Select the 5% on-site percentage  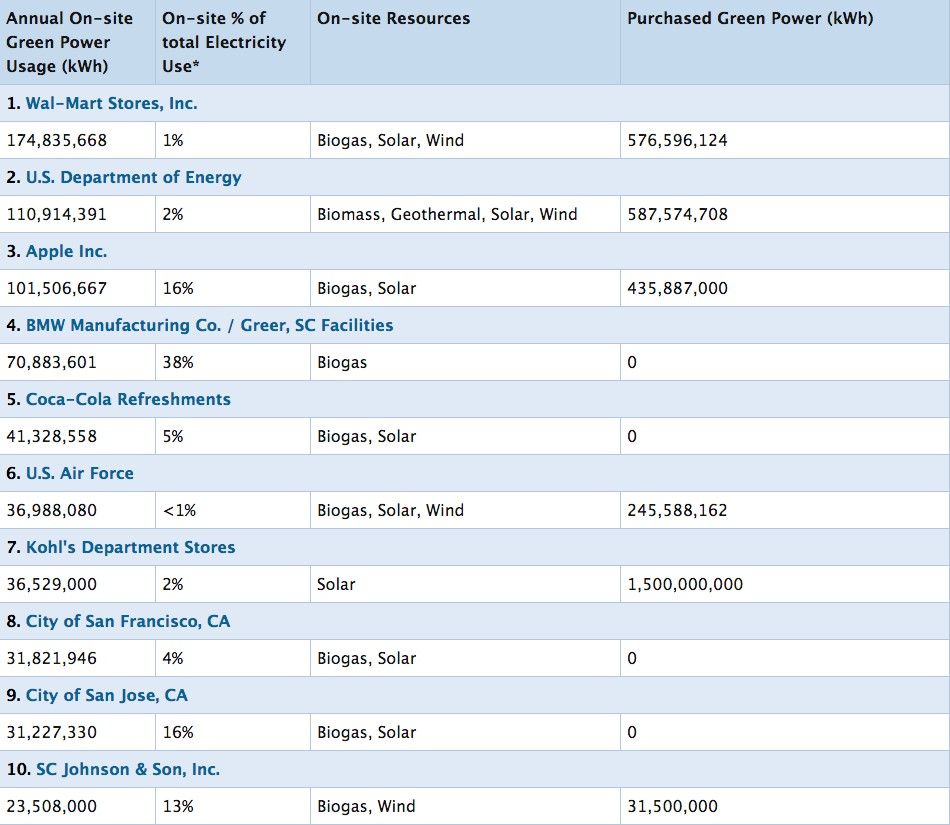(x=173, y=436)
